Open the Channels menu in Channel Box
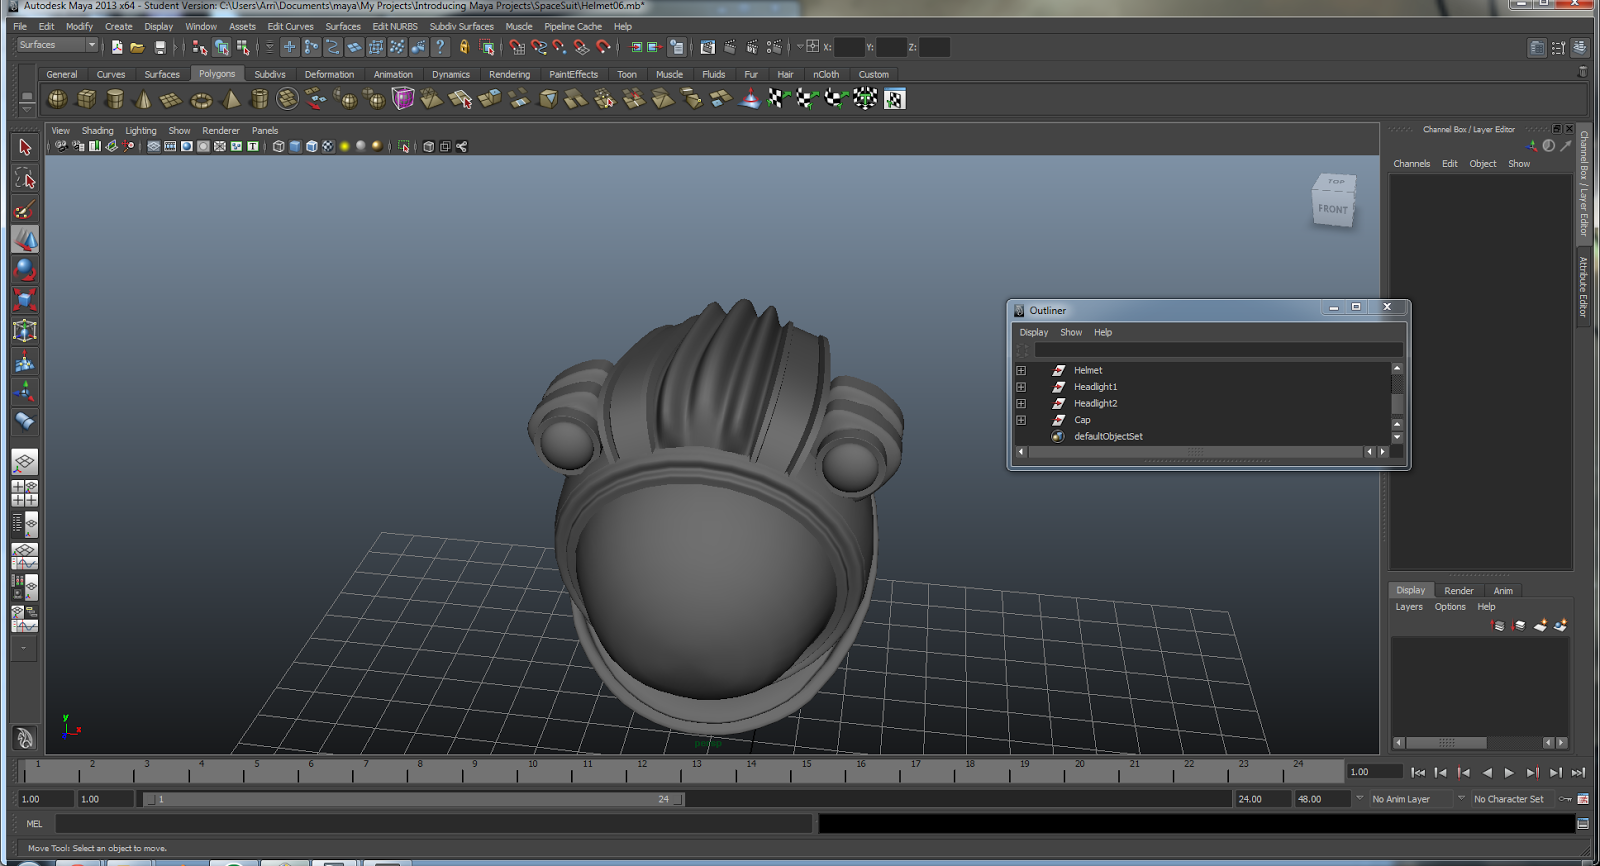Screen dimensions: 1600x866 1411,164
